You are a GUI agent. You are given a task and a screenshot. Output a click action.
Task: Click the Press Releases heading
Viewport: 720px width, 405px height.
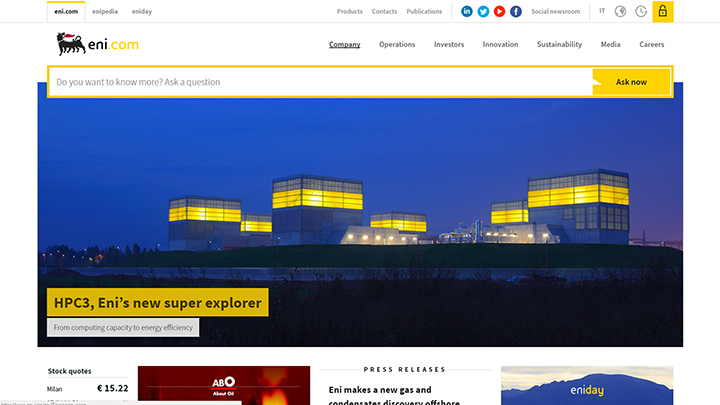tap(405, 369)
